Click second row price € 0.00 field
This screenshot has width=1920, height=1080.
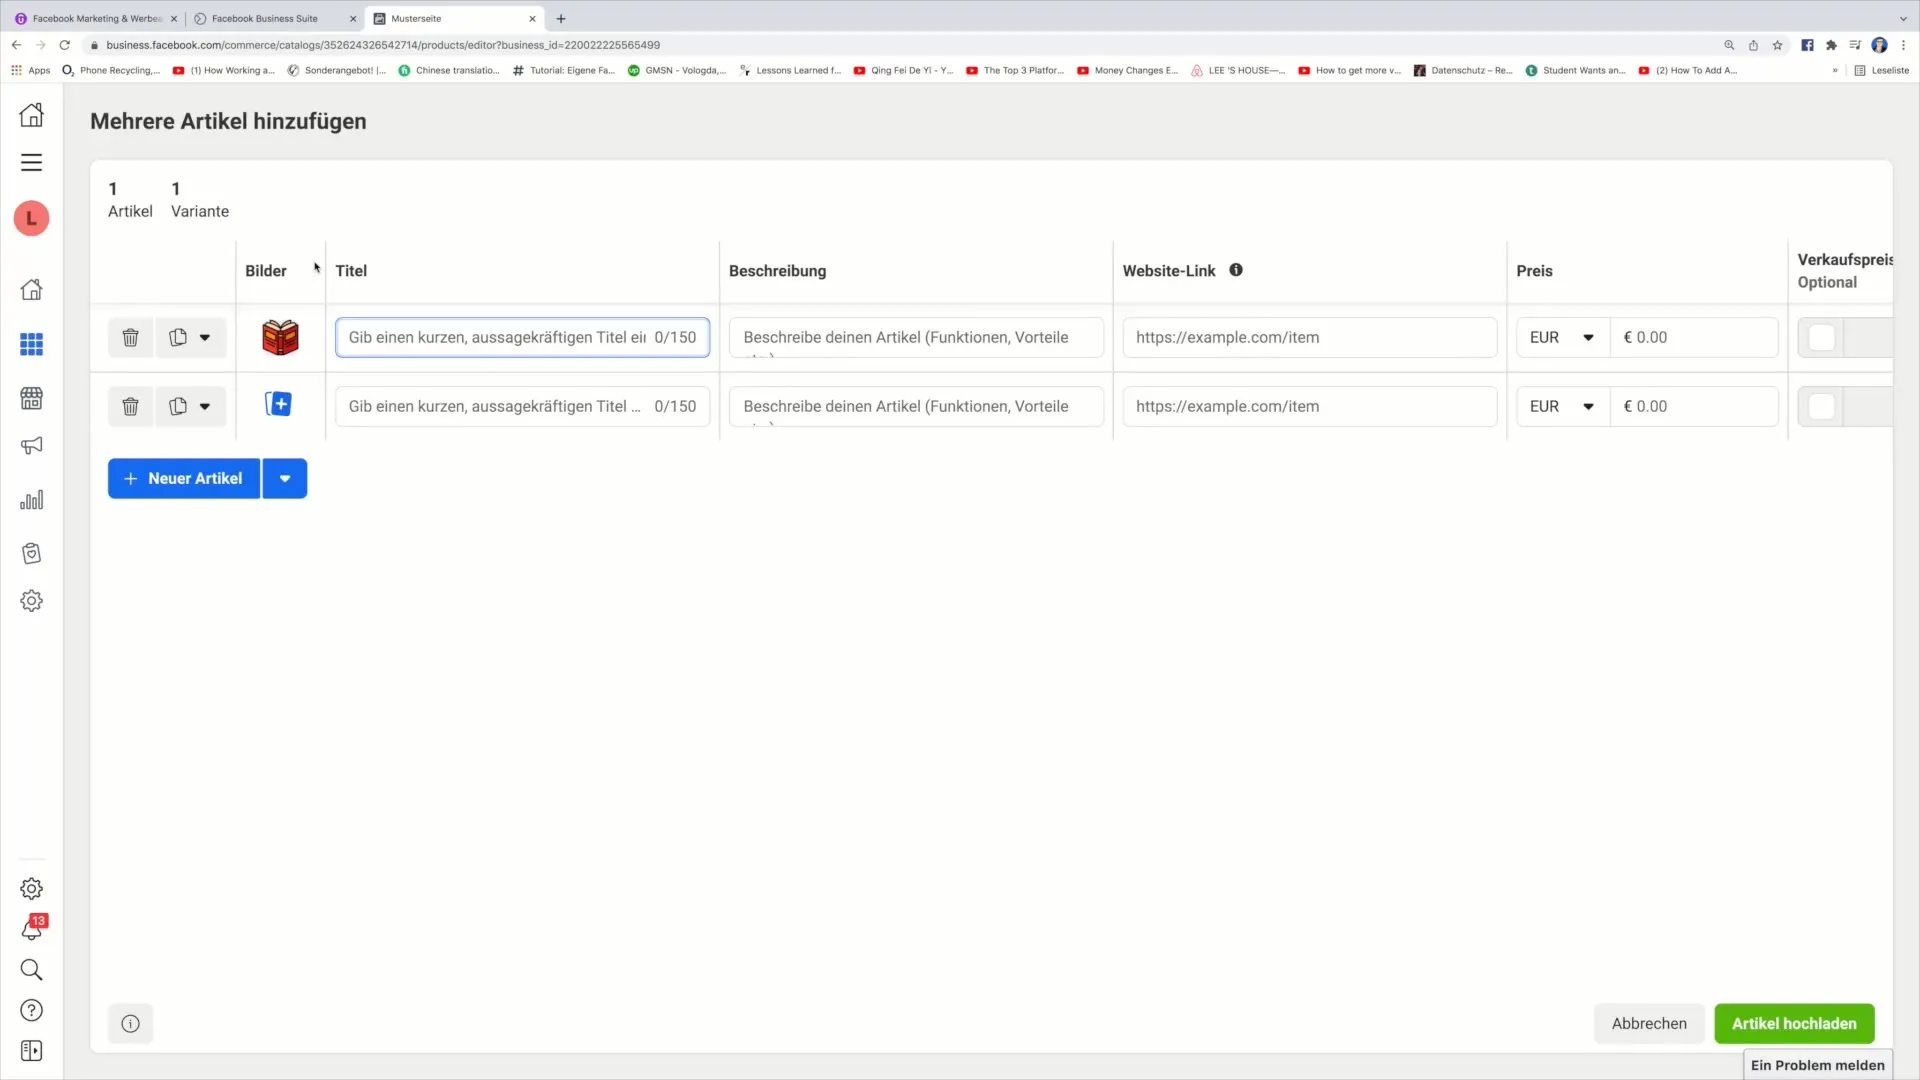[x=1694, y=406]
